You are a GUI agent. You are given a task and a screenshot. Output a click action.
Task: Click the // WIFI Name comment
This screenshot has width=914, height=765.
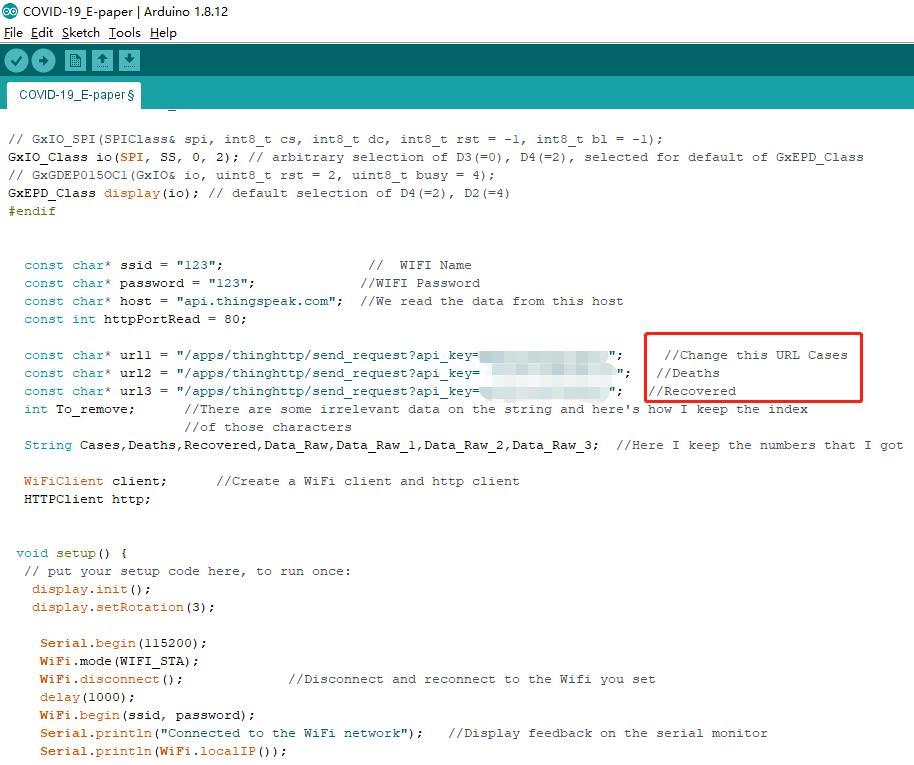(x=420, y=265)
